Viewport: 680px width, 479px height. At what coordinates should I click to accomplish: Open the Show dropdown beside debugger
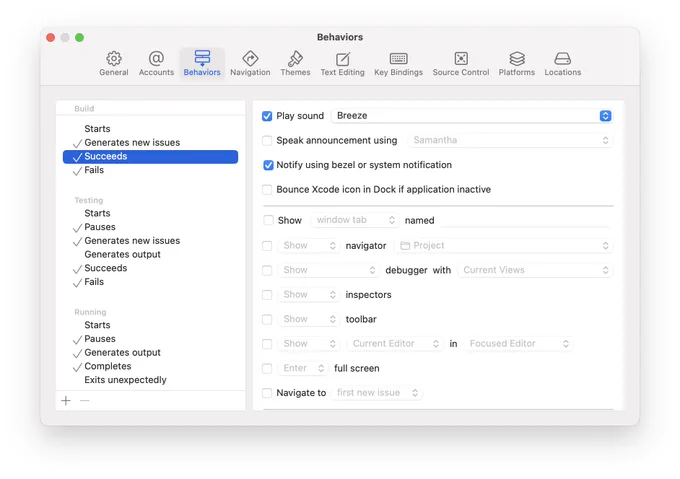coord(328,270)
